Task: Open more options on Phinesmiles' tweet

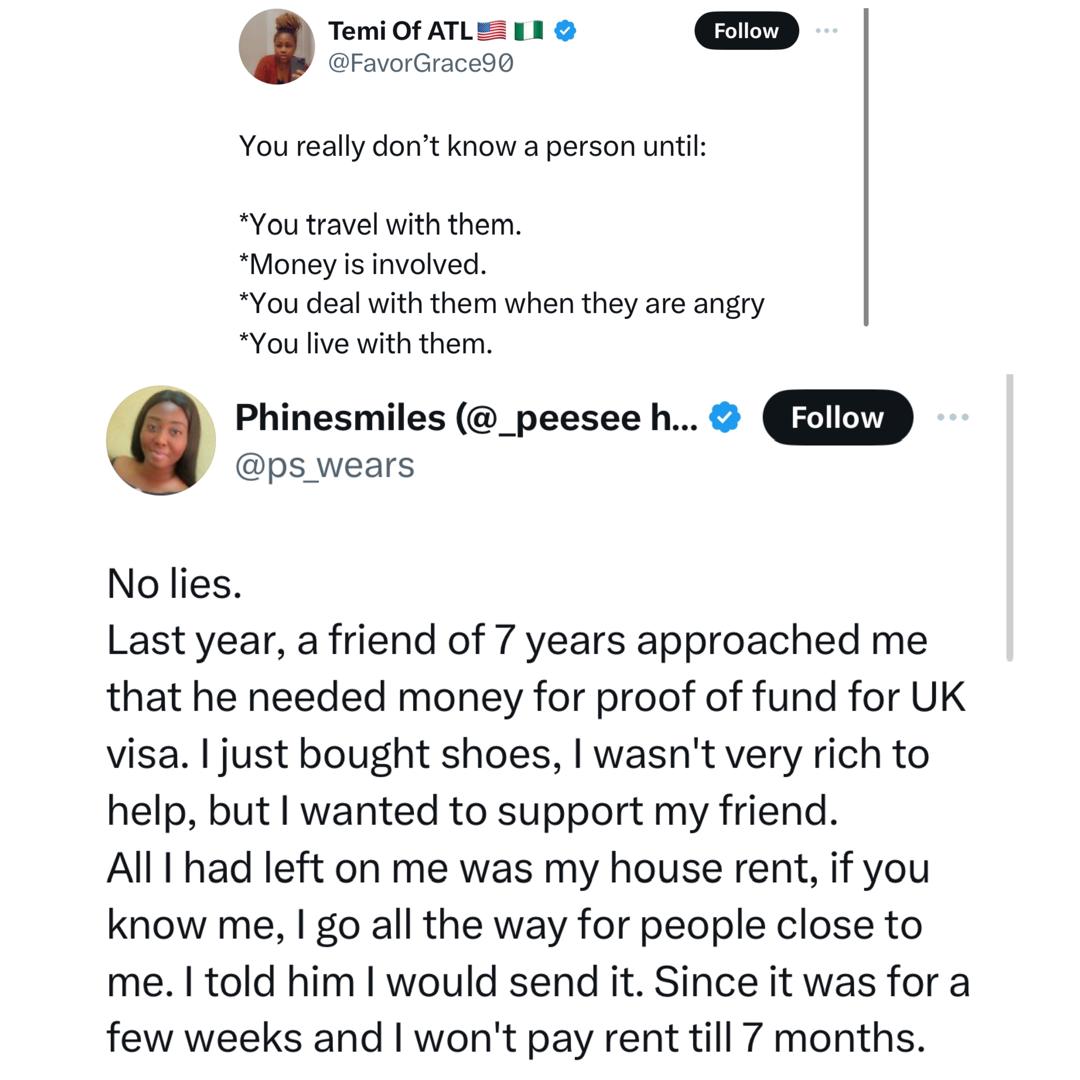Action: tap(952, 417)
